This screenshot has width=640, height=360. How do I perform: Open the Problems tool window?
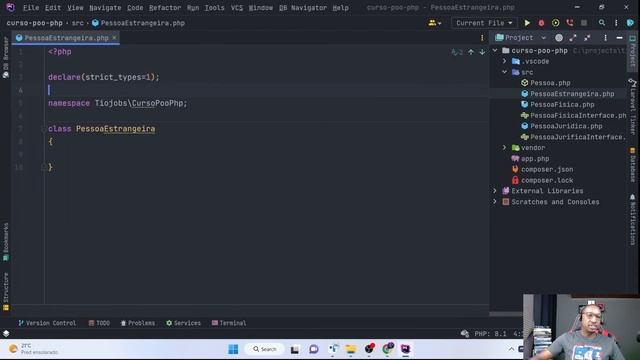coord(138,323)
